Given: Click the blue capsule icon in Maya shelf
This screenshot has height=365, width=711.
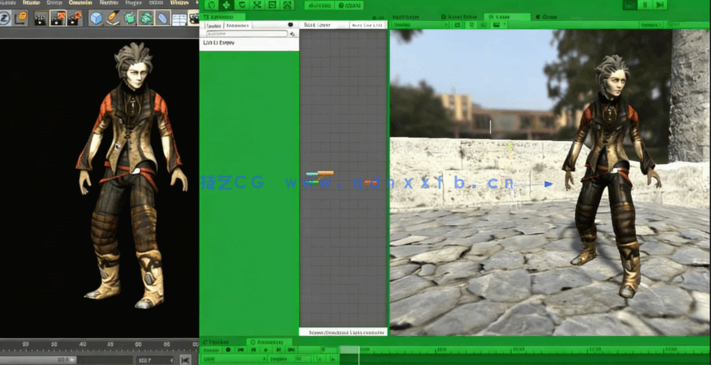Looking at the screenshot, I should tap(163, 18).
